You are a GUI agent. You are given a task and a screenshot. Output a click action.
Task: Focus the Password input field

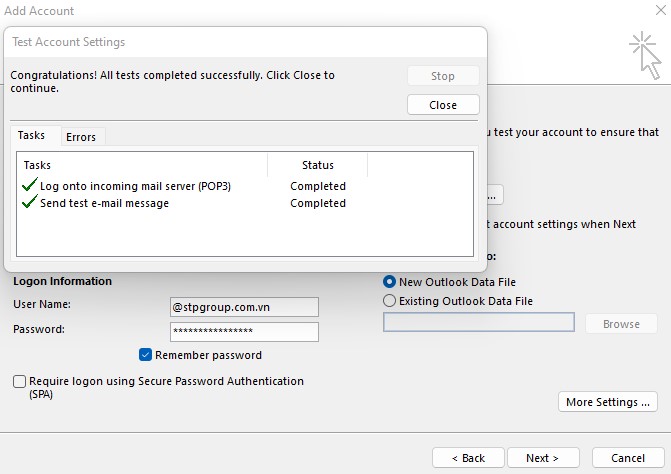(244, 332)
